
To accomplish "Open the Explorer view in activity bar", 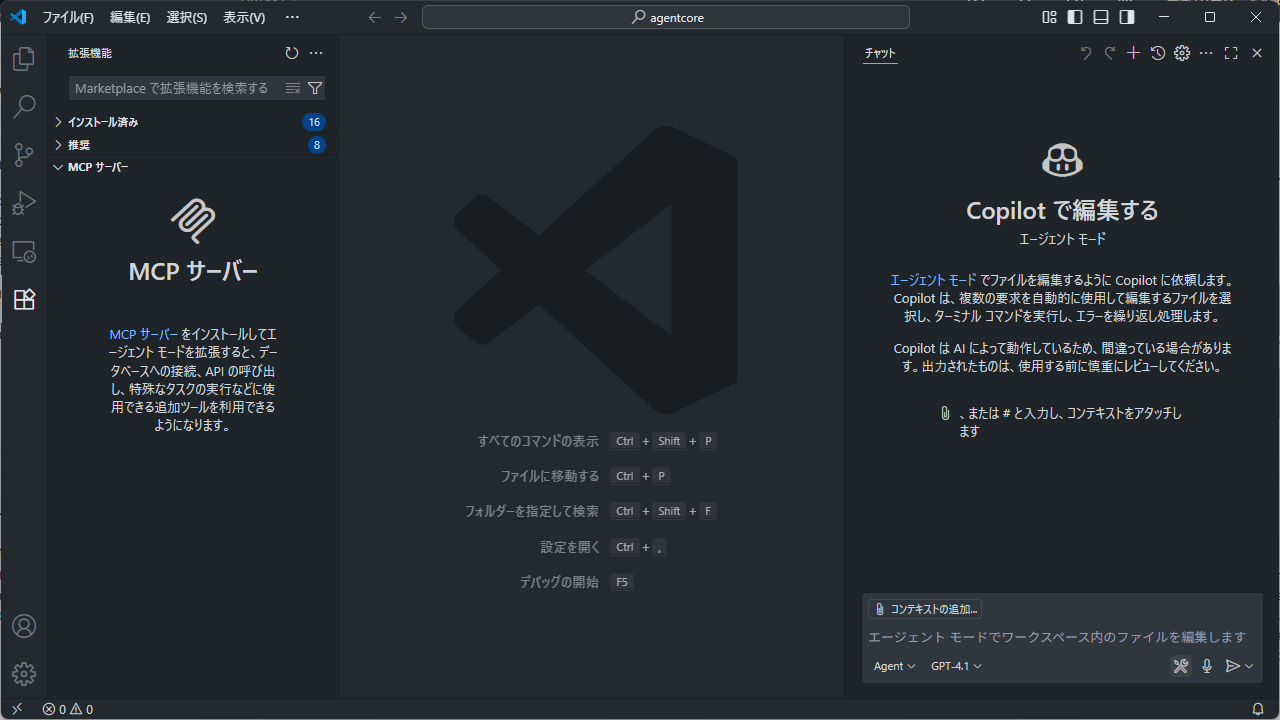I will (24, 59).
